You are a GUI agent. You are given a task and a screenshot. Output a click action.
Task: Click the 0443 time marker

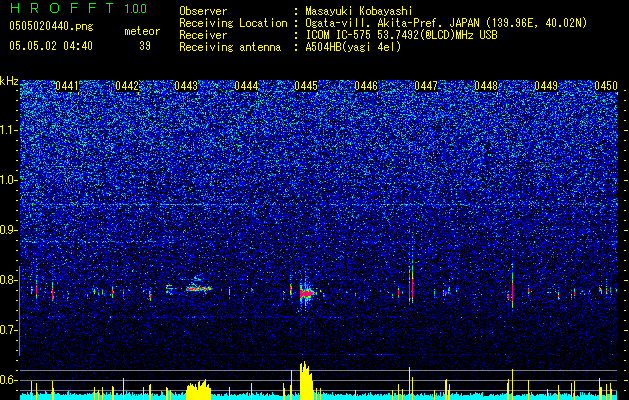186,86
